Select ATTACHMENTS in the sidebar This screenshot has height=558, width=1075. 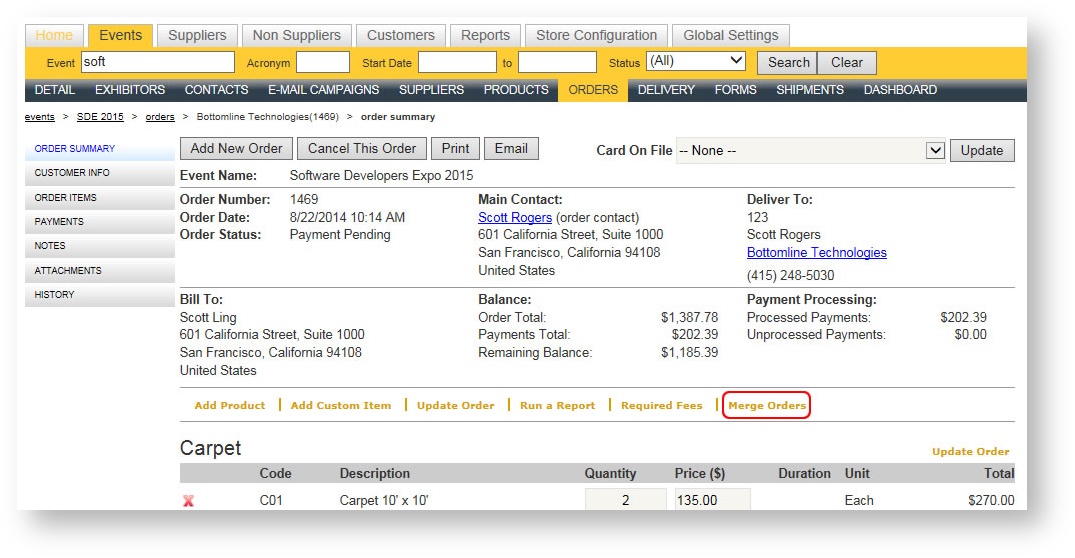68,270
